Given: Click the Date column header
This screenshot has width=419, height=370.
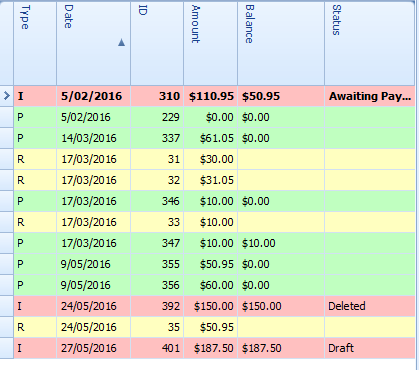Looking at the screenshot, I should 93,43.
